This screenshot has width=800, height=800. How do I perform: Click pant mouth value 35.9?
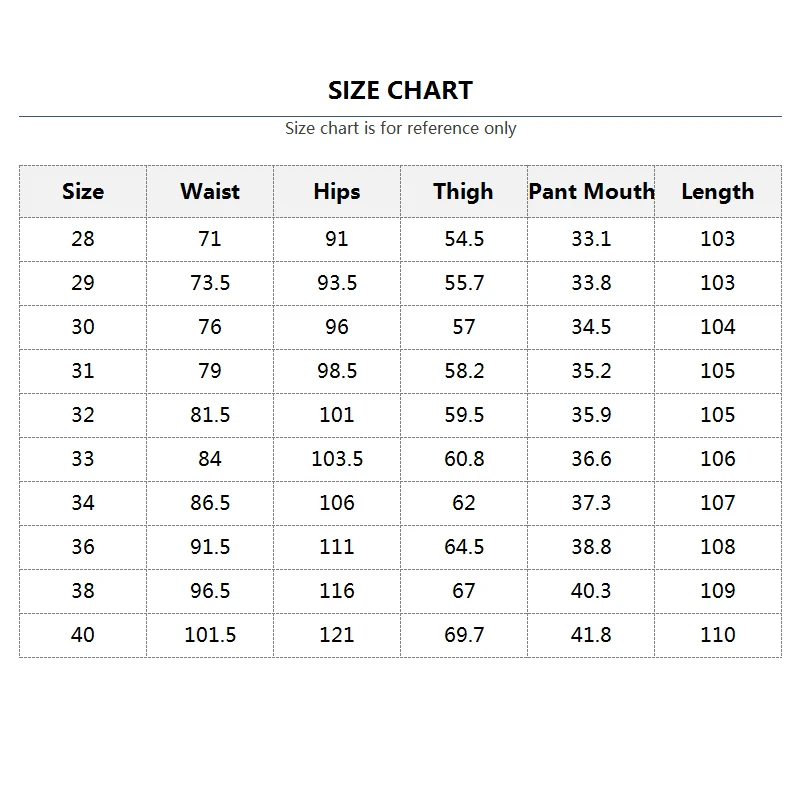click(x=591, y=415)
